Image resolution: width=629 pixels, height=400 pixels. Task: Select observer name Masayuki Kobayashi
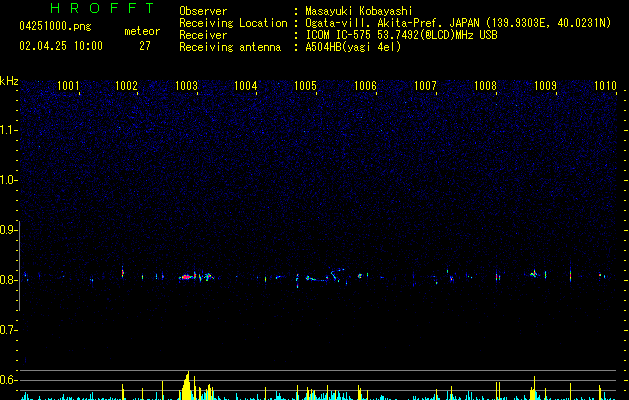(359, 11)
